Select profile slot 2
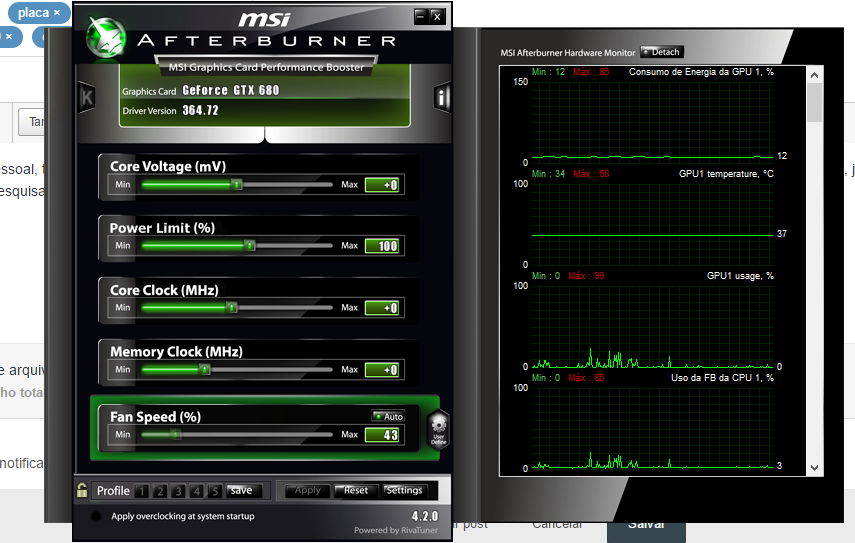This screenshot has width=855, height=543. (160, 491)
